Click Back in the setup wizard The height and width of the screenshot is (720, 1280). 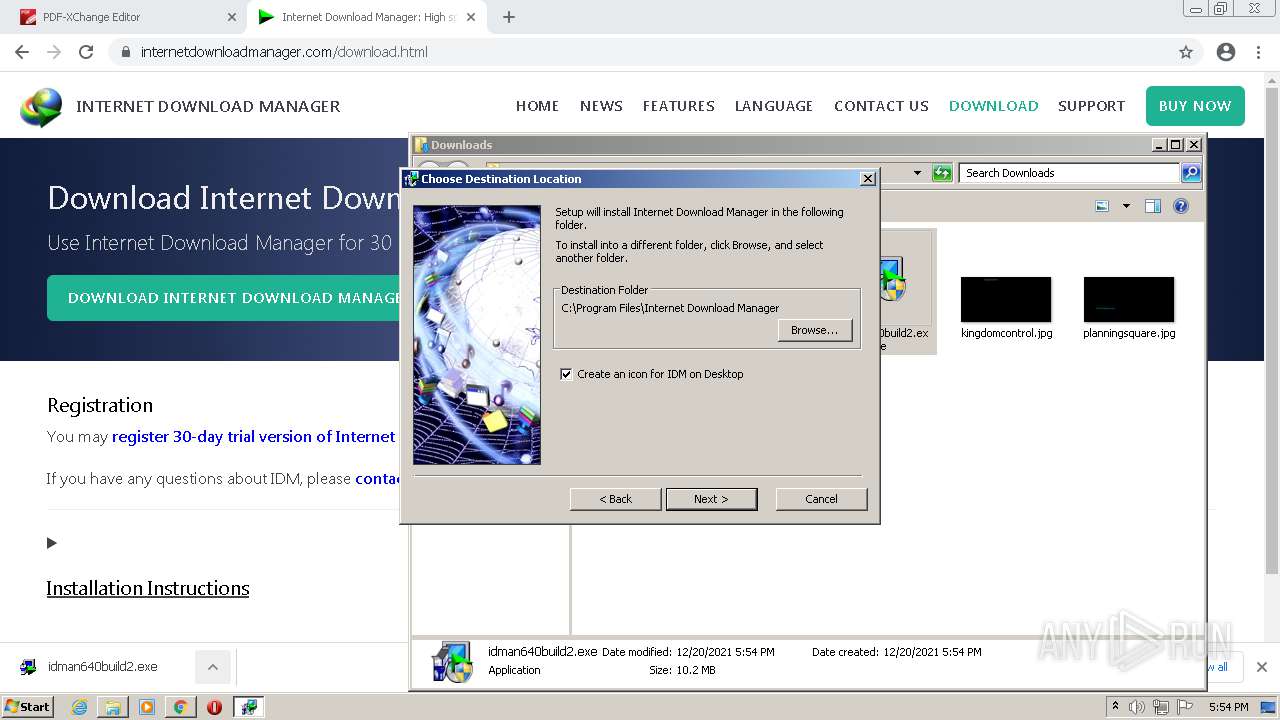pyautogui.click(x=615, y=499)
